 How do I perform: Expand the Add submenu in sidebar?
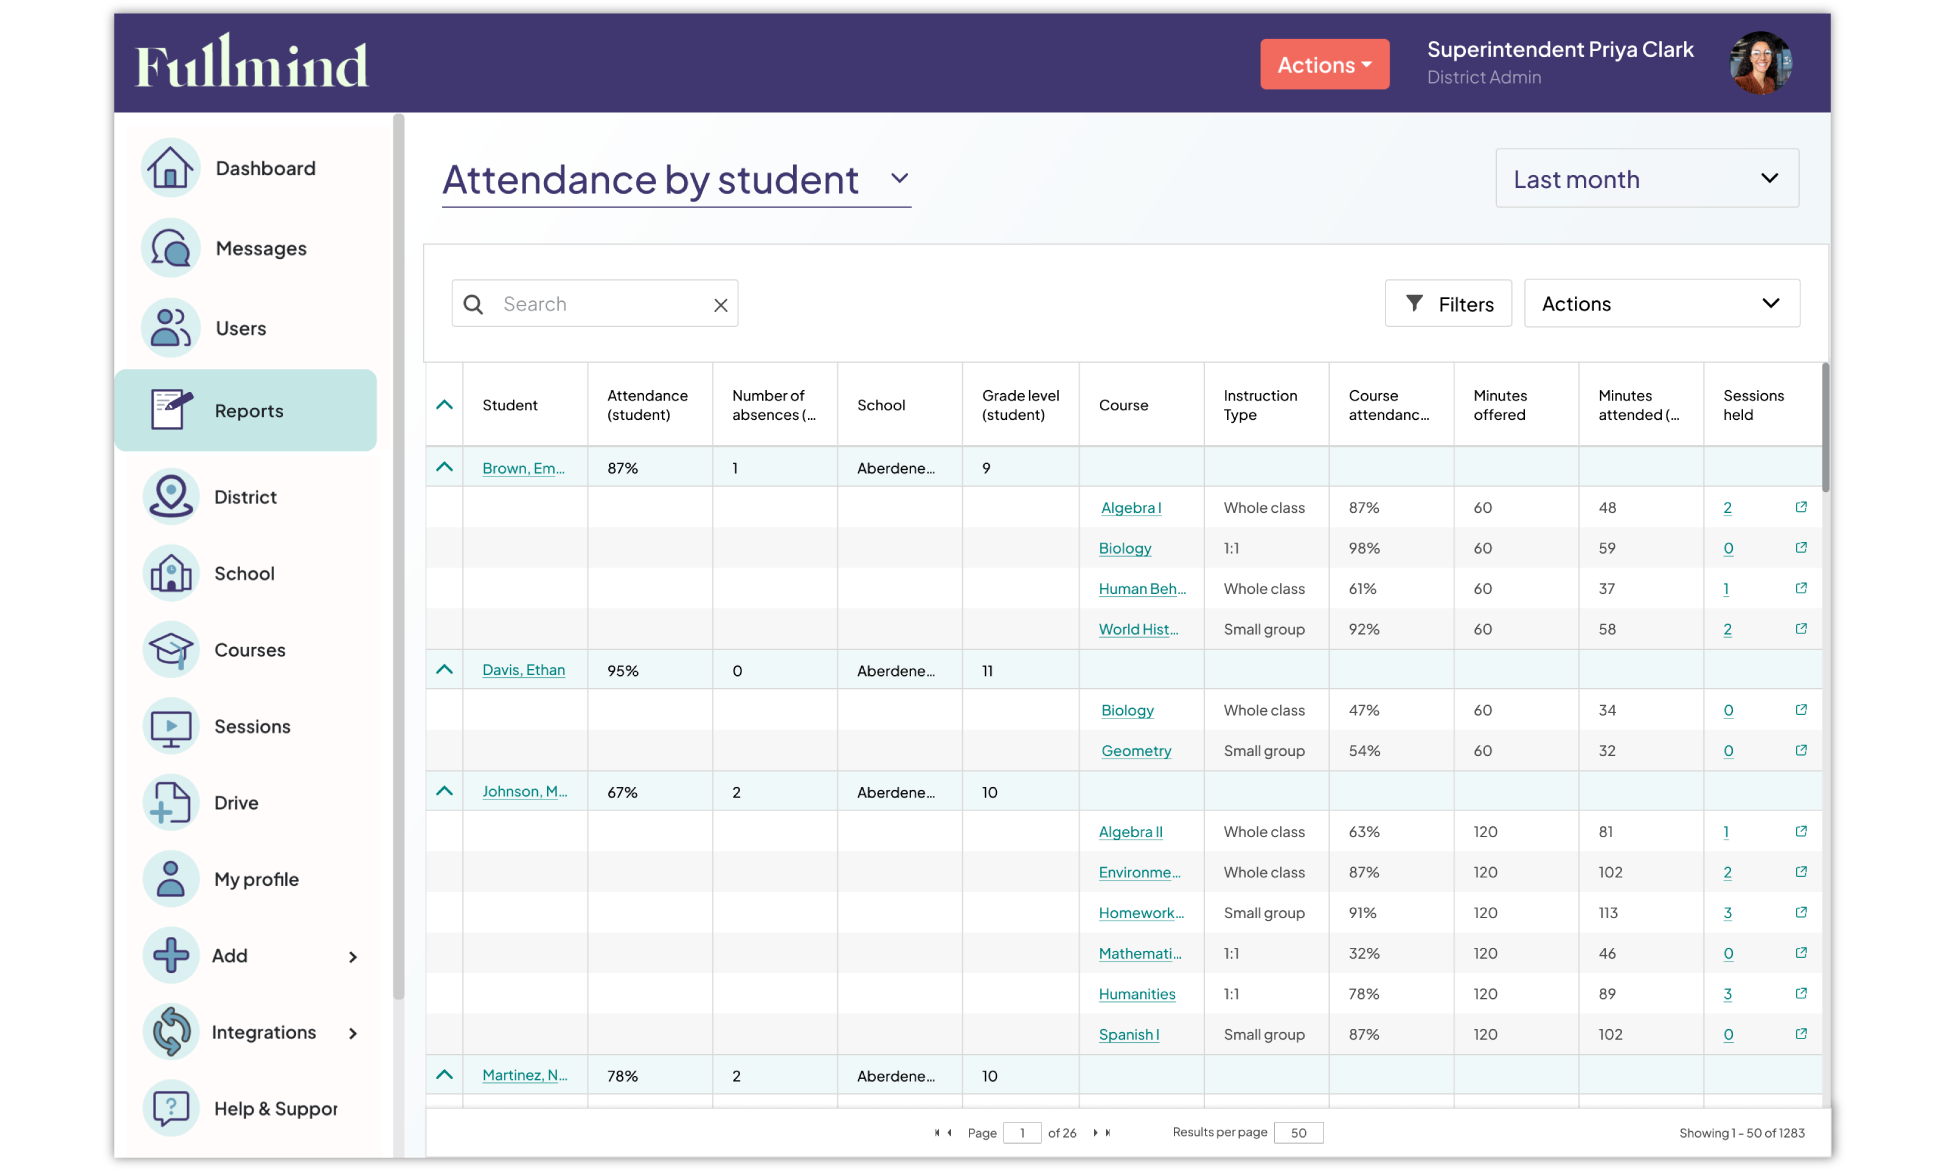point(352,957)
